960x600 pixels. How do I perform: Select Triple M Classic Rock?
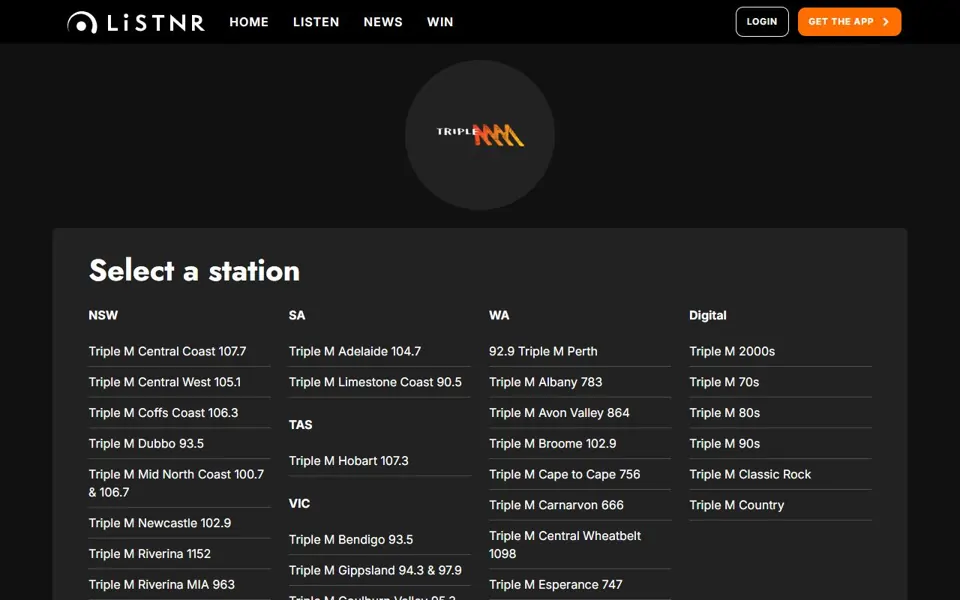(750, 474)
